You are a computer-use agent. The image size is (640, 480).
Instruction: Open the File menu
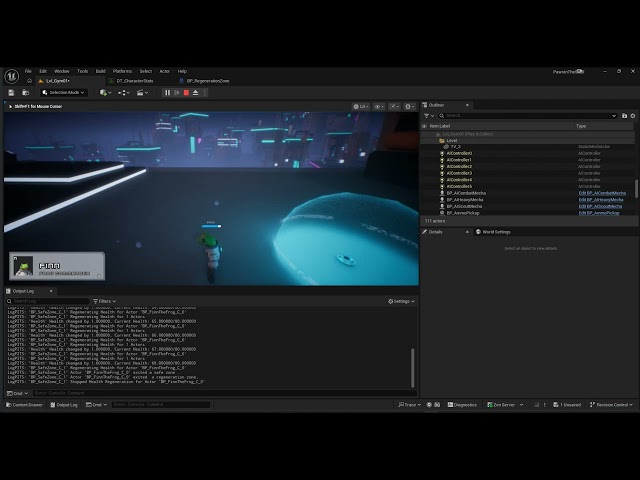point(28,71)
